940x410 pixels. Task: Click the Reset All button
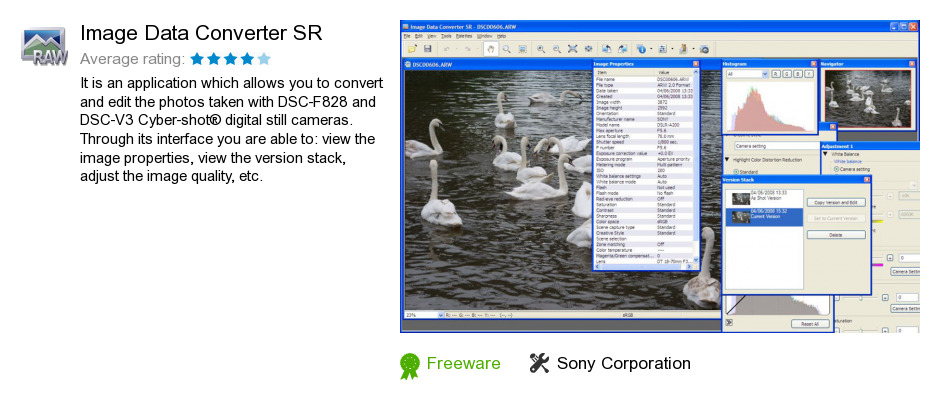(810, 324)
